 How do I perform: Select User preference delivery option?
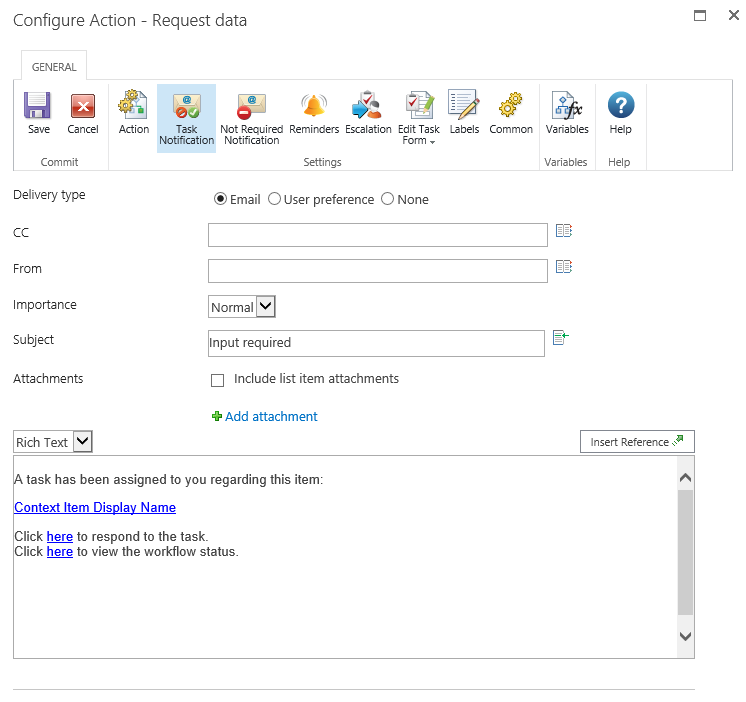[x=274, y=200]
